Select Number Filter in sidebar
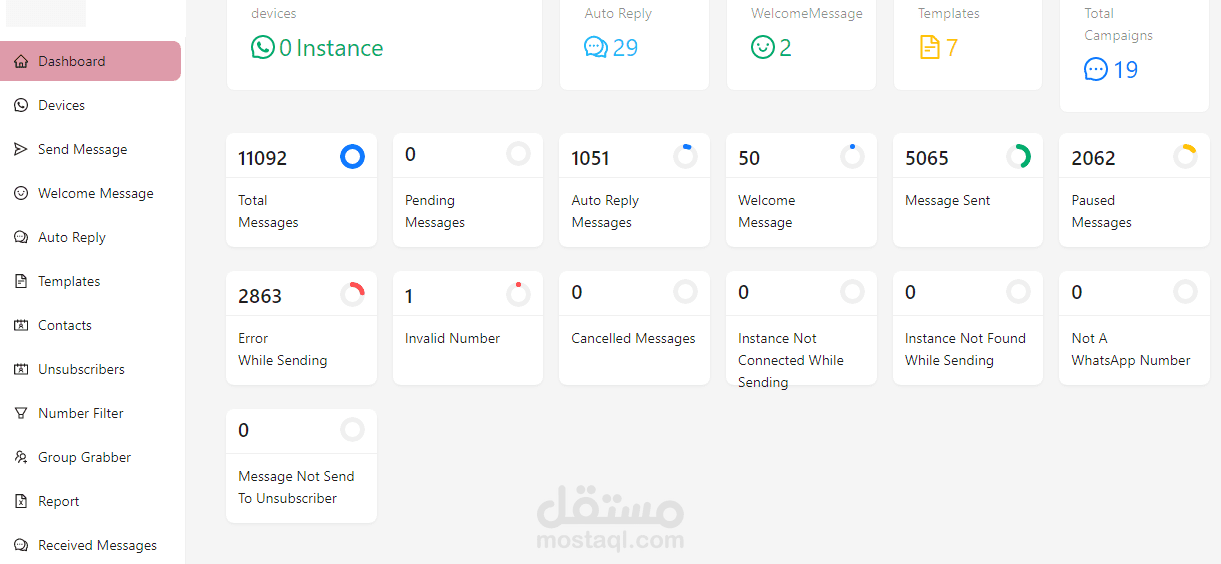1221x564 pixels. pyautogui.click(x=91, y=413)
